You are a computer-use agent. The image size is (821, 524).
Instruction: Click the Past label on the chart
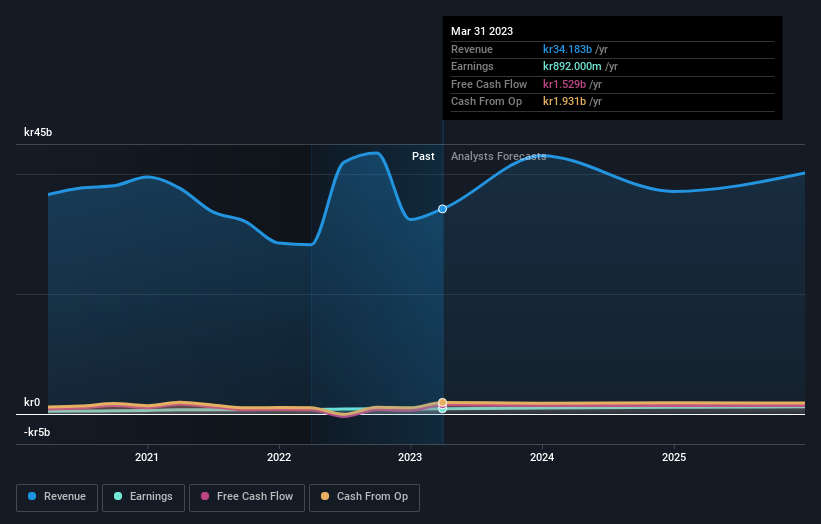point(423,156)
